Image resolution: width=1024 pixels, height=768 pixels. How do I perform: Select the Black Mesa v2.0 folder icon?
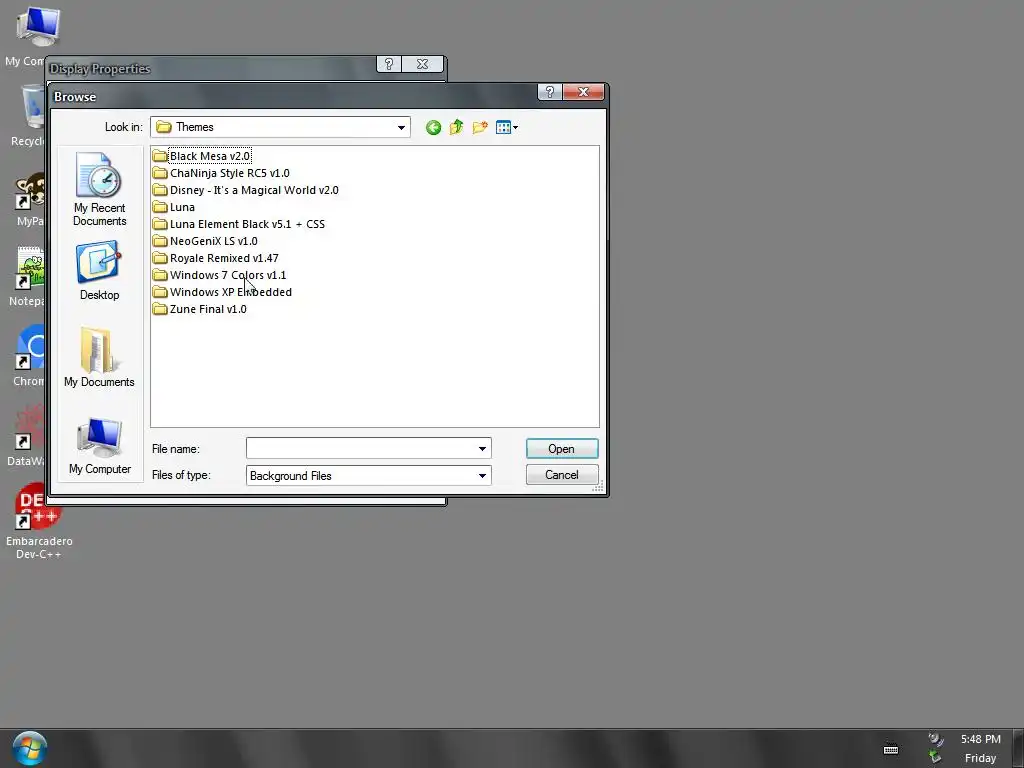(160, 155)
